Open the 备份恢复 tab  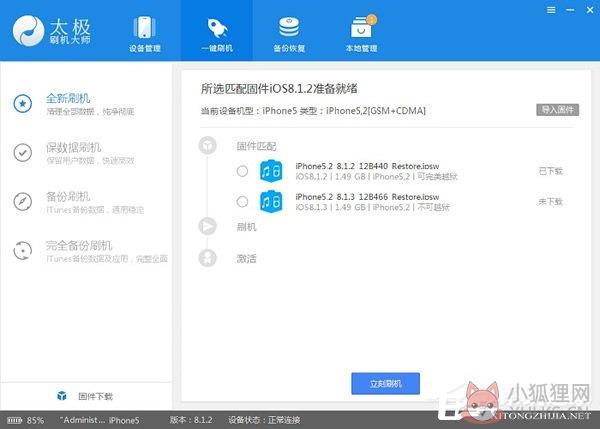coord(289,34)
